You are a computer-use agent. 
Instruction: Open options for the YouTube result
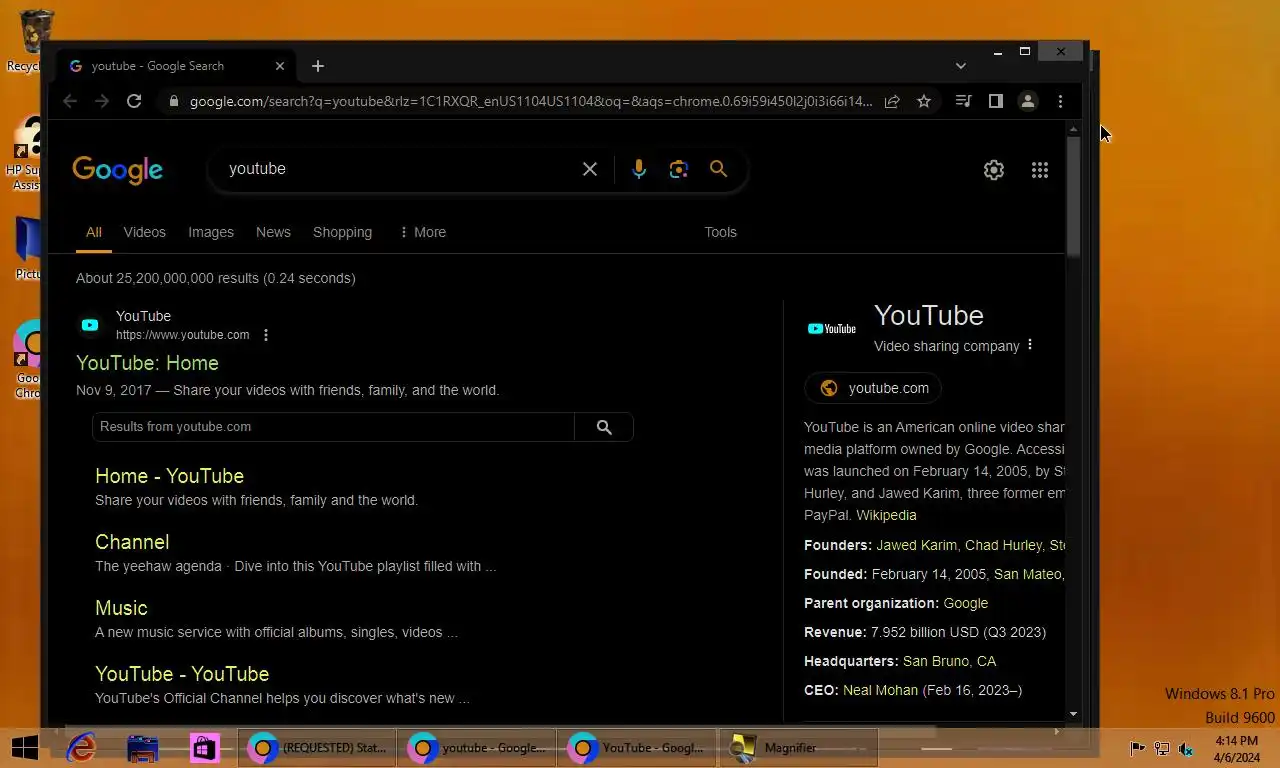coord(266,335)
